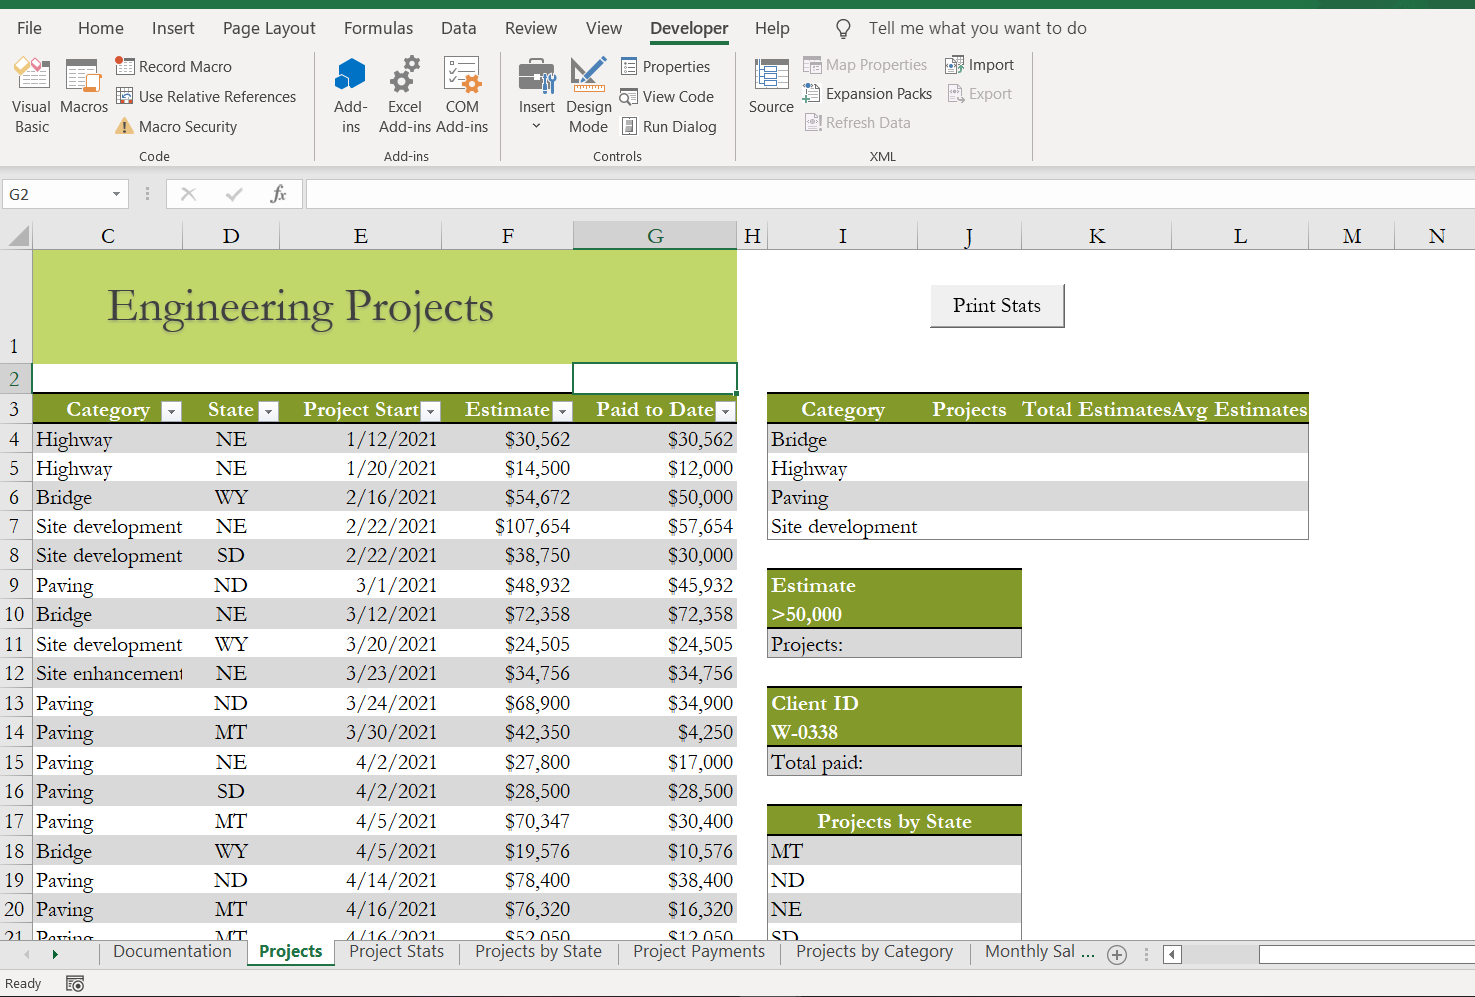Viewport: 1475px width, 997px height.
Task: Click Run Dialog
Action: click(669, 126)
